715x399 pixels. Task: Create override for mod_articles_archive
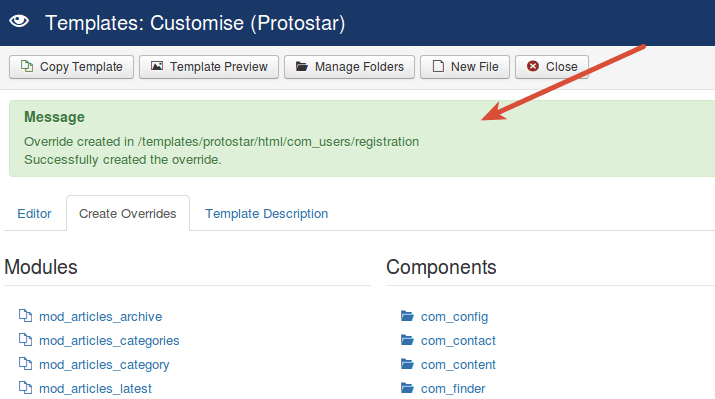click(x=100, y=316)
